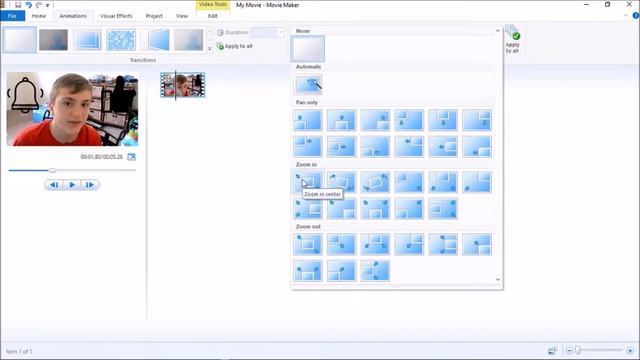Select the dark gray crossfade transition
The height and width of the screenshot is (360, 640).
[x=53, y=40]
